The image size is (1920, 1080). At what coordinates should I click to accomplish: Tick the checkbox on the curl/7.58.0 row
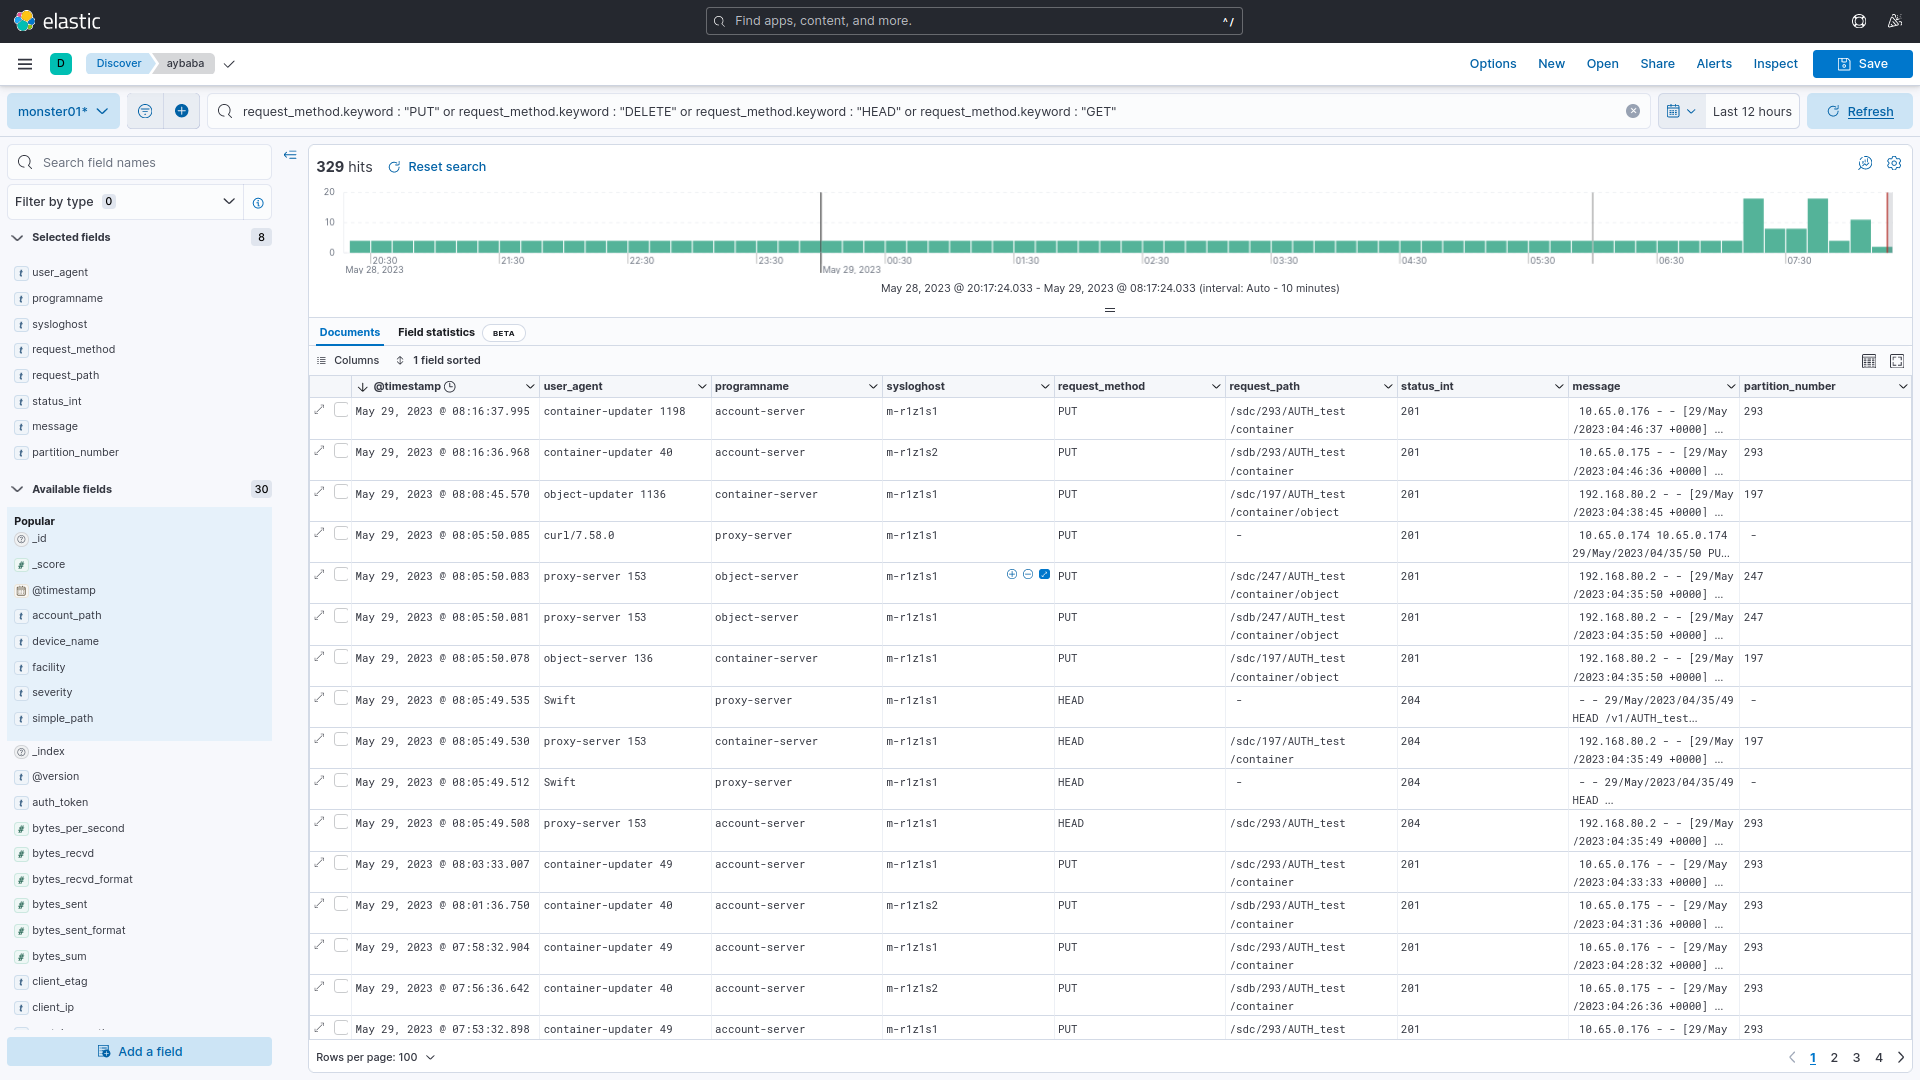(x=341, y=534)
